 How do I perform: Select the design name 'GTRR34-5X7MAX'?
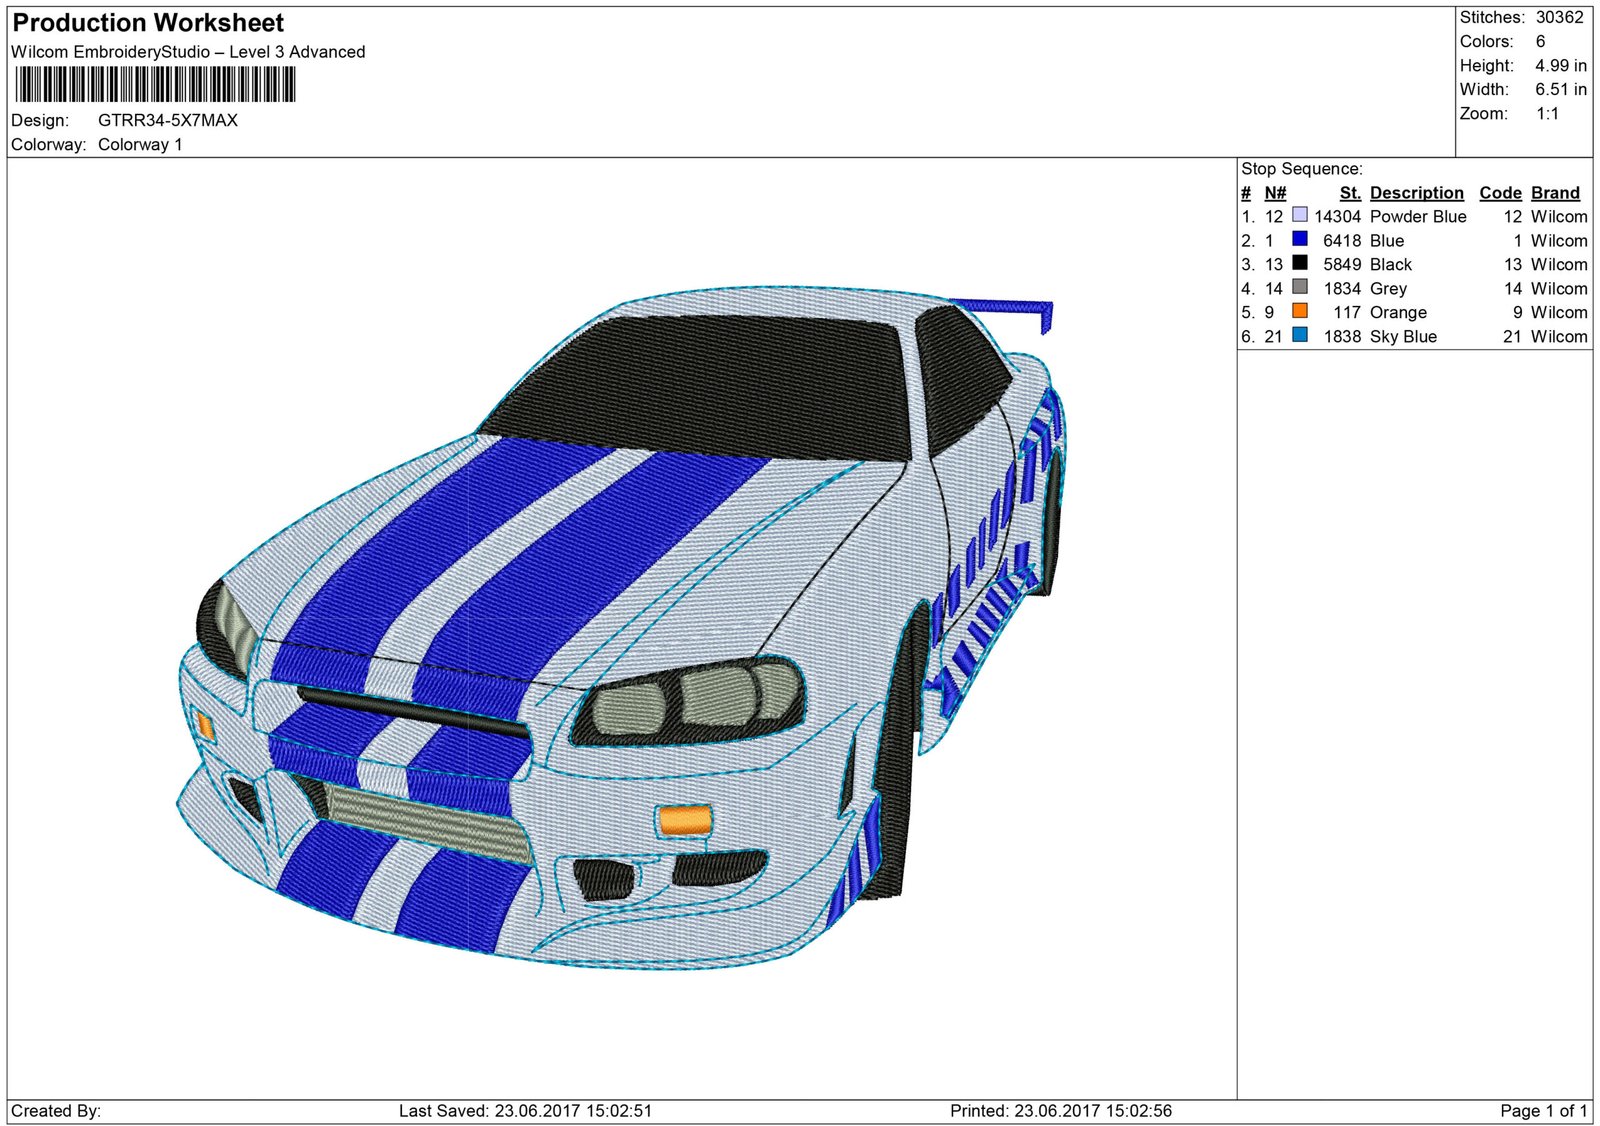pyautogui.click(x=168, y=120)
